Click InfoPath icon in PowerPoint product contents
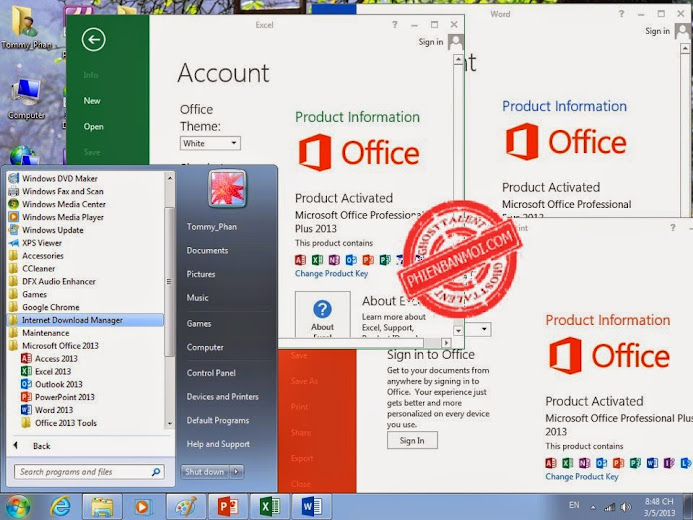 click(669, 463)
